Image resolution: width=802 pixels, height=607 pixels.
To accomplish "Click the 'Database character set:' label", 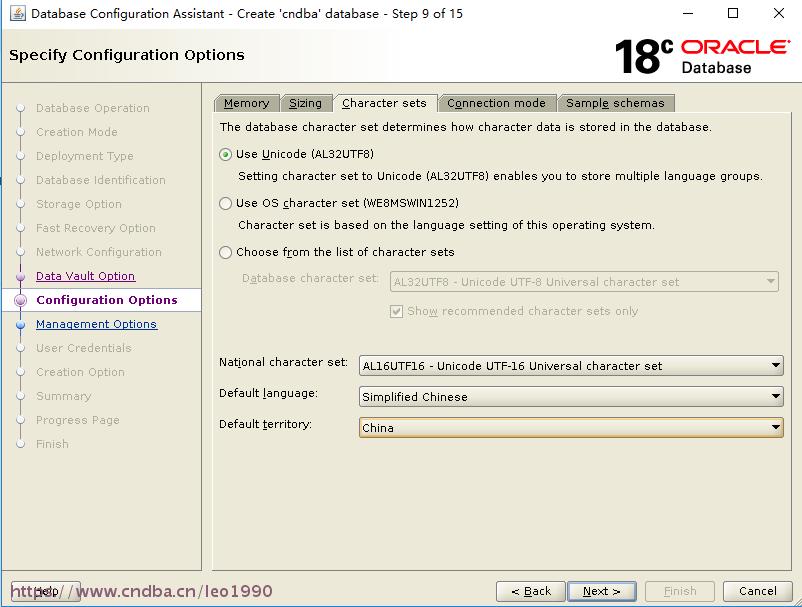I will coord(310,278).
